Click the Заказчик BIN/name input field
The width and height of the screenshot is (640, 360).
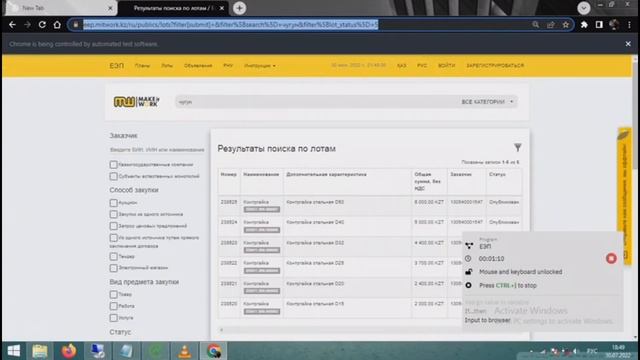point(157,150)
